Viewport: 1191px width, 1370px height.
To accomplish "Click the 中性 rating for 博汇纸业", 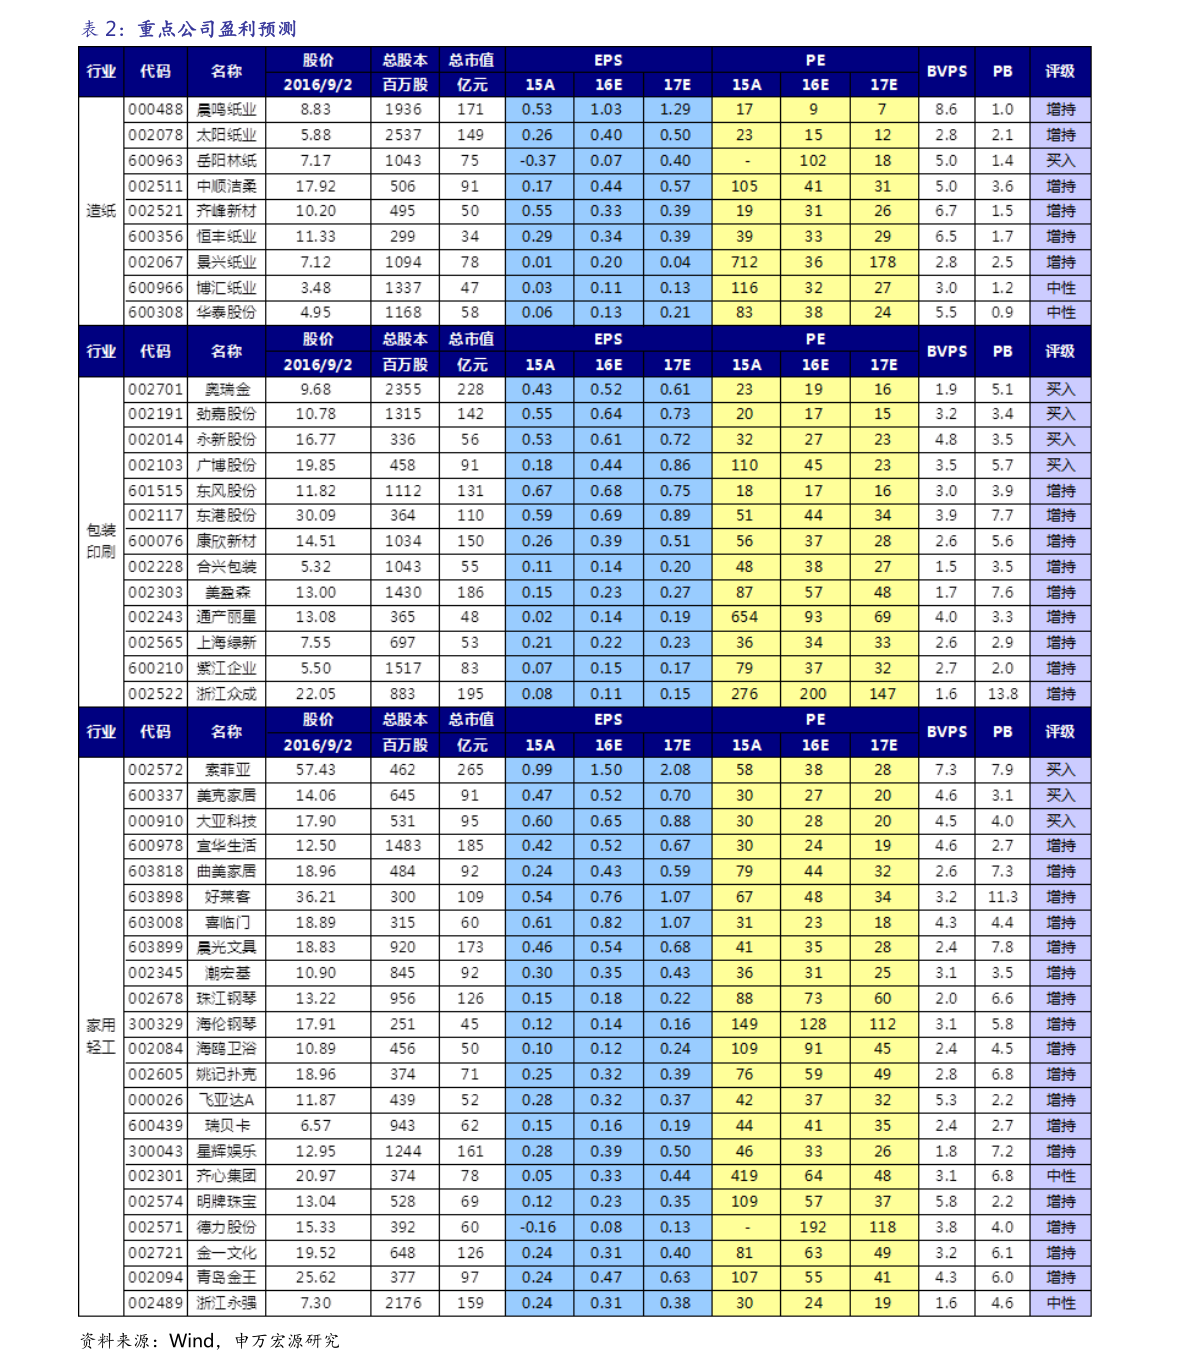I will (1060, 288).
